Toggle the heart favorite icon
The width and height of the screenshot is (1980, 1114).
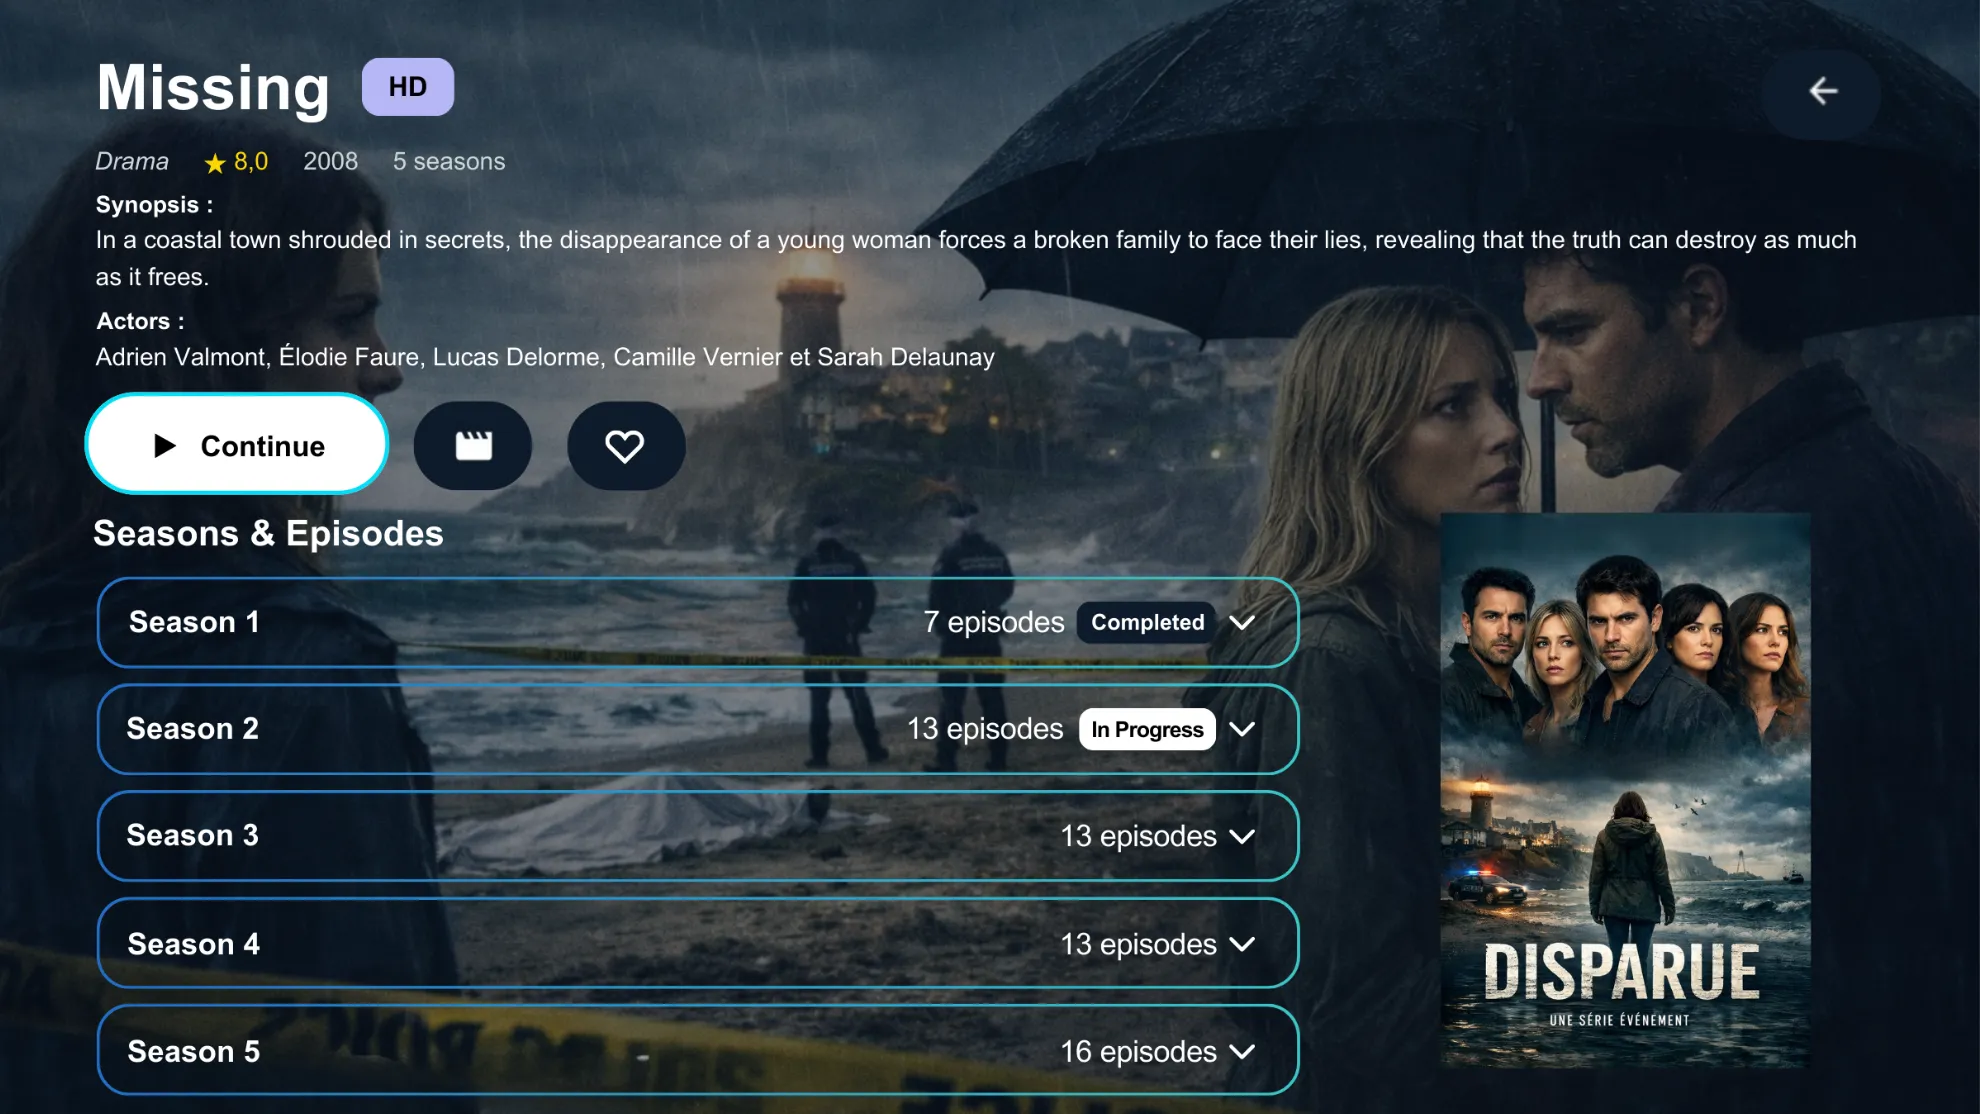[x=625, y=446]
